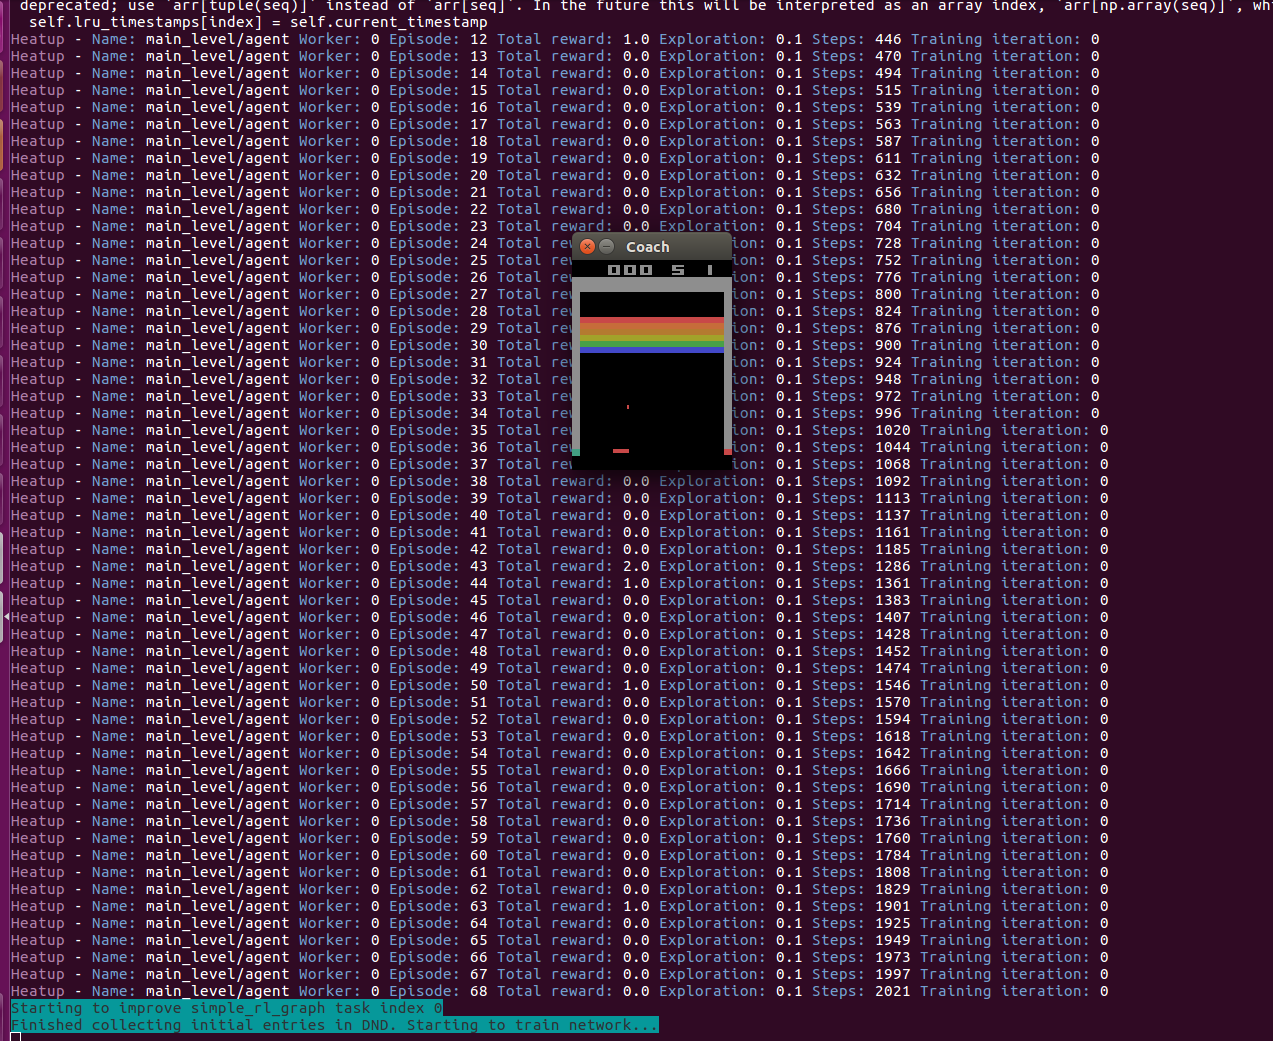Select 'Steps: 1546' in terminal
This screenshot has width=1273, height=1041.
pyautogui.click(x=861, y=685)
